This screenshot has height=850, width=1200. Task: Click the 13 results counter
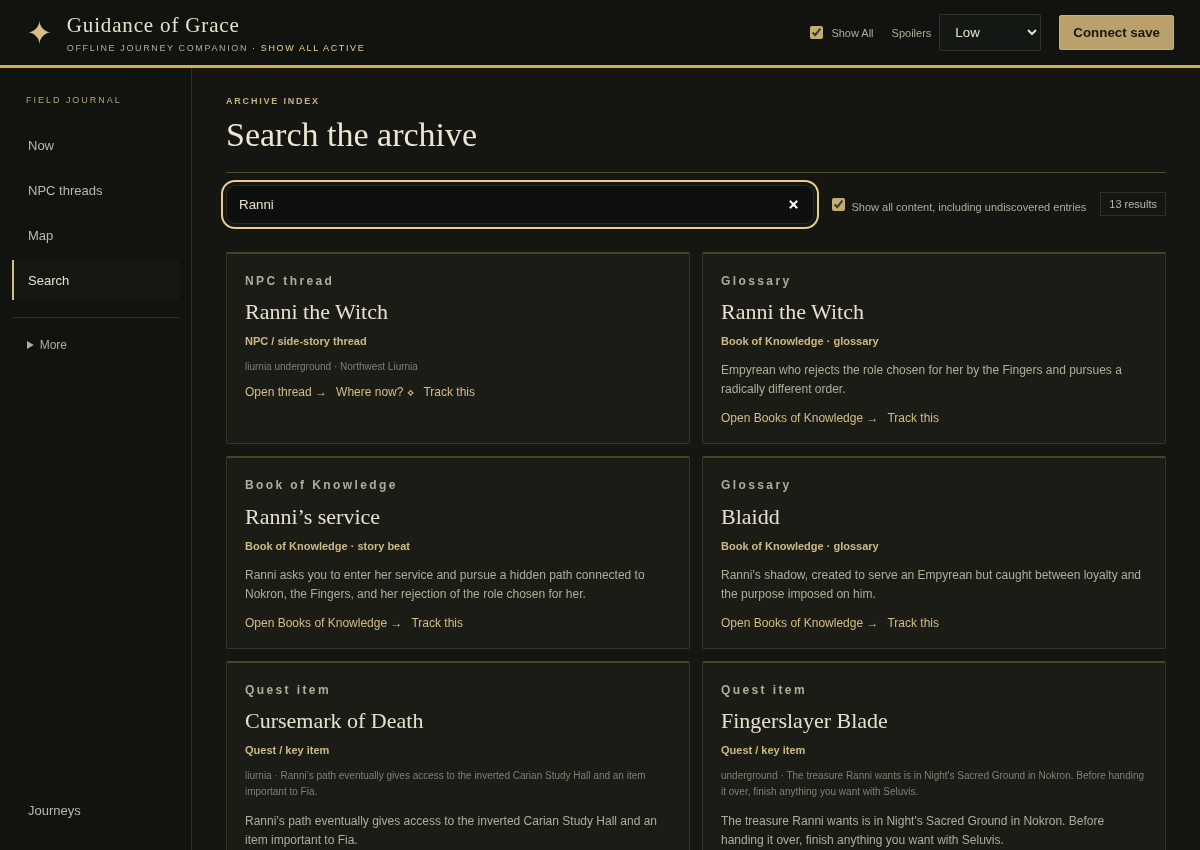1133,204
